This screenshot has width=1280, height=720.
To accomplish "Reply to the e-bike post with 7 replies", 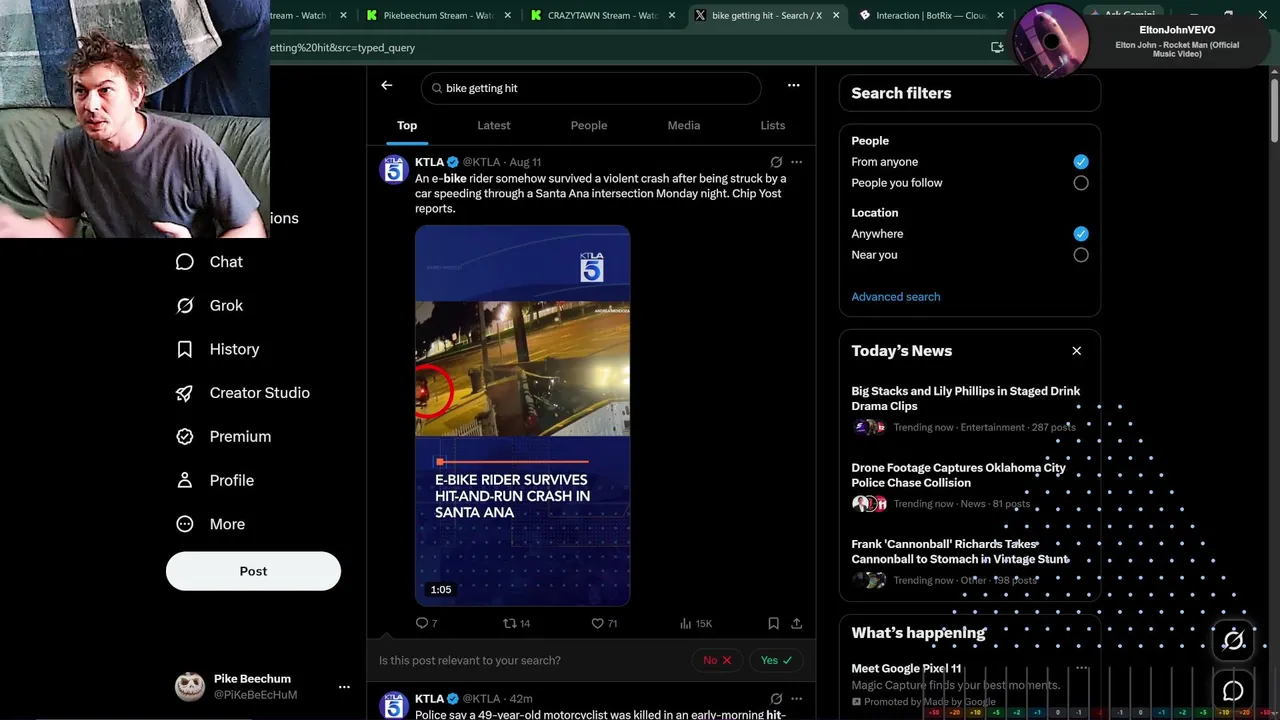I will pyautogui.click(x=426, y=623).
